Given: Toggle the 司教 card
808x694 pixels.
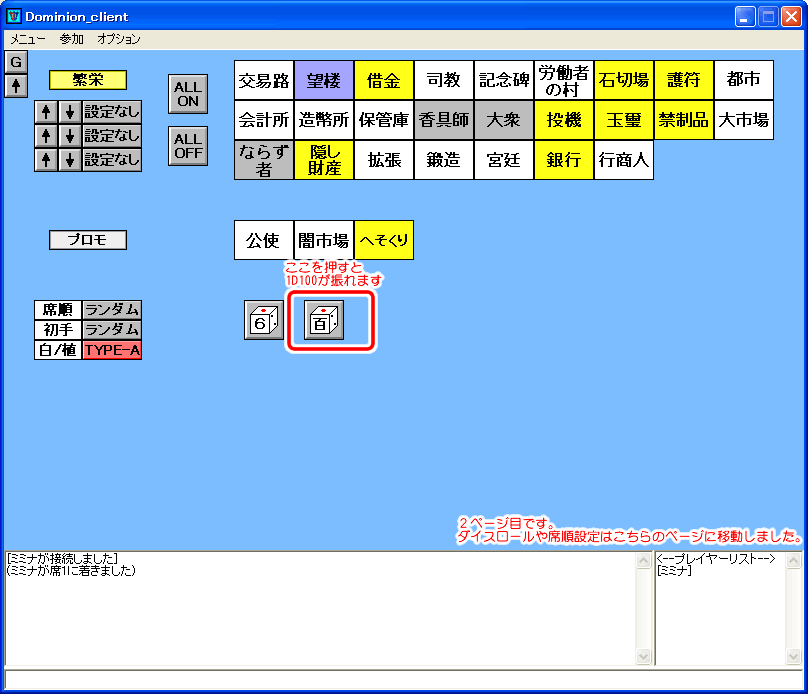Looking at the screenshot, I should 444,80.
